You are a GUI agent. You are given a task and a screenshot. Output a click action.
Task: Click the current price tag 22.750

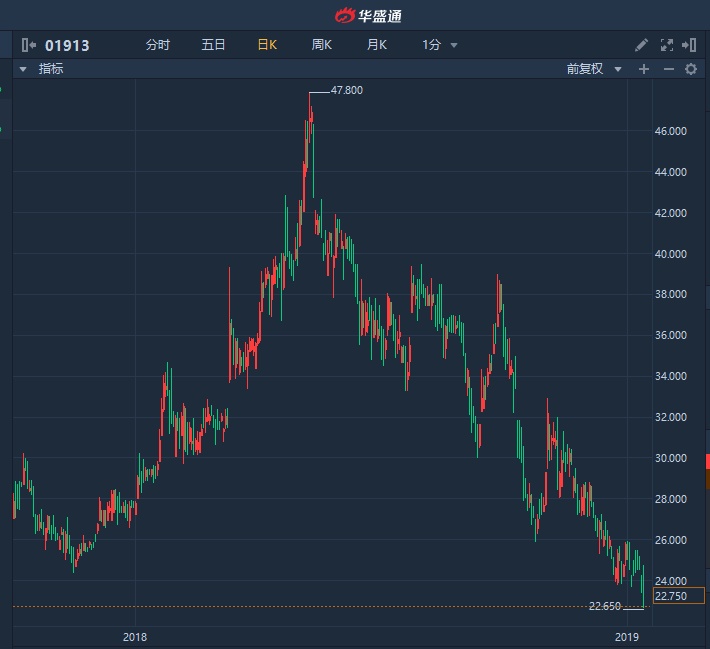[x=679, y=596]
